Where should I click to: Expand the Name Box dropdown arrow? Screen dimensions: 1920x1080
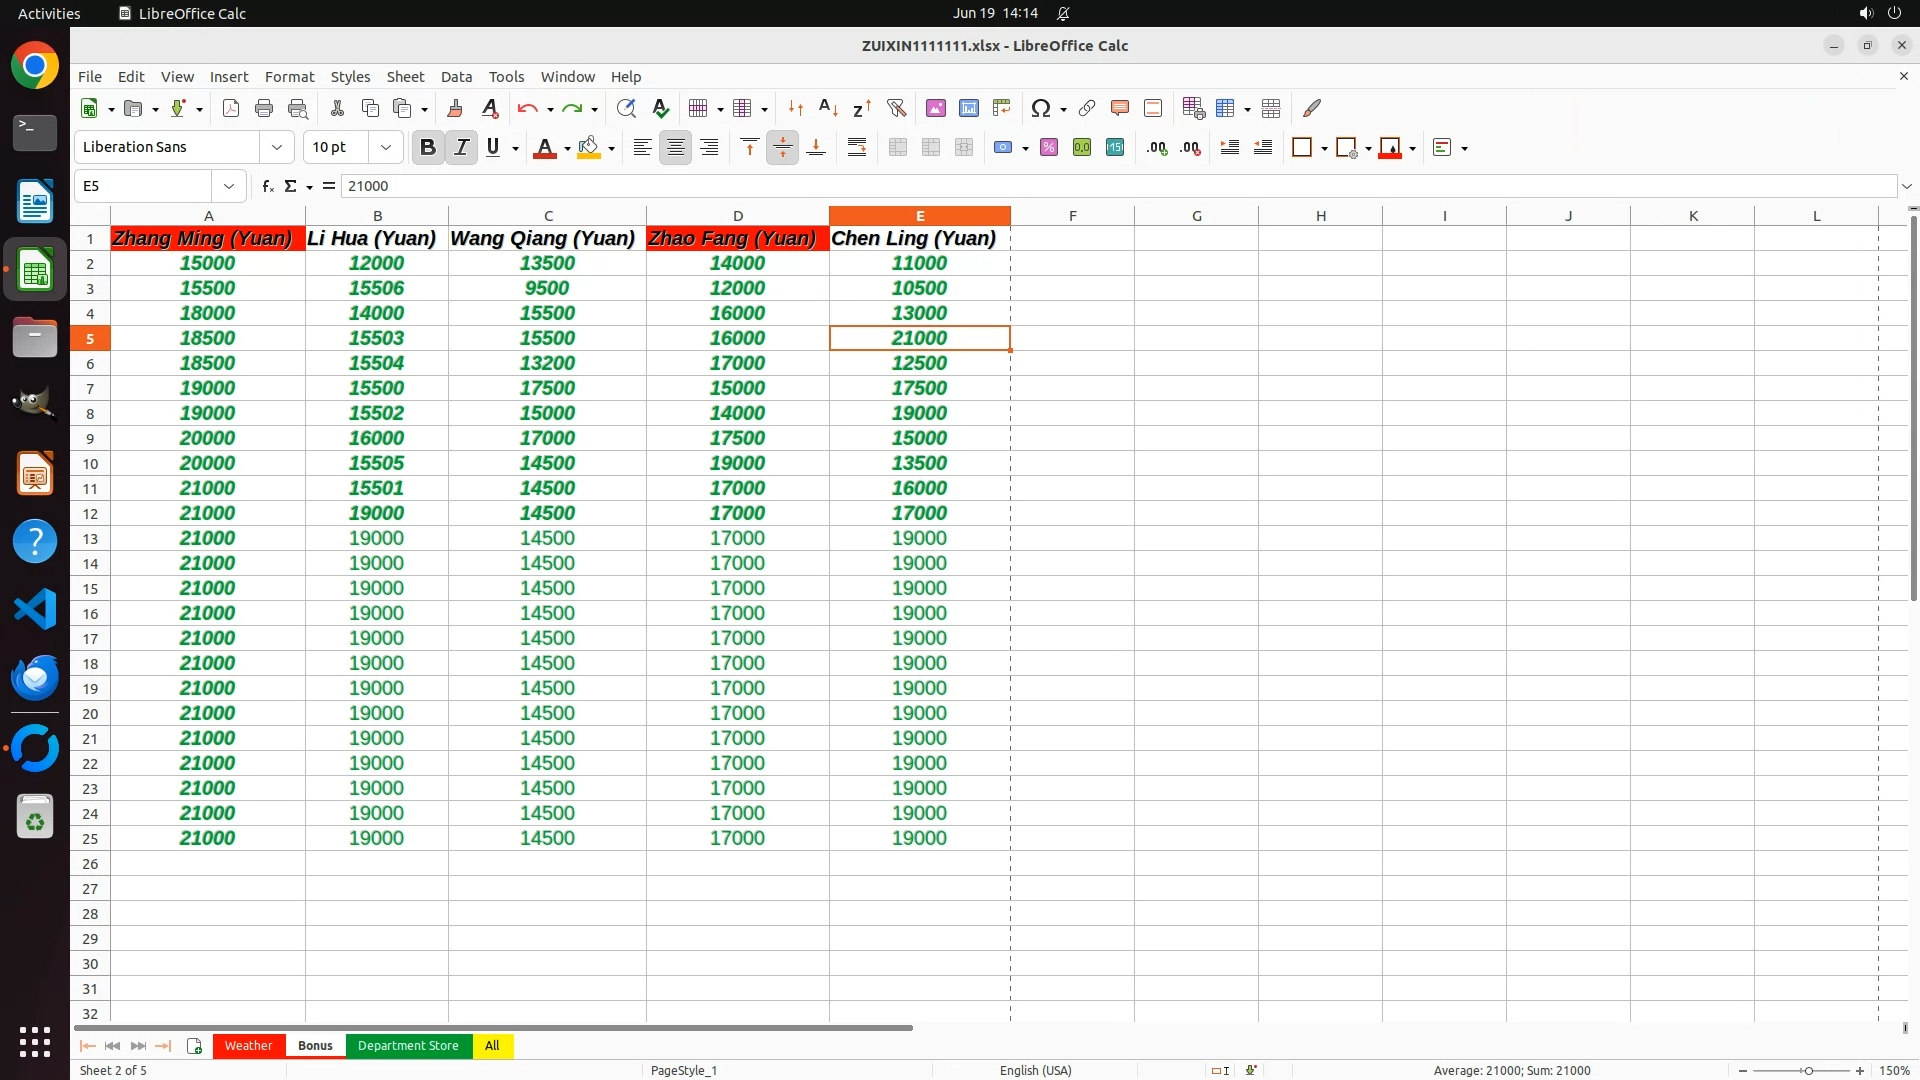click(x=229, y=186)
